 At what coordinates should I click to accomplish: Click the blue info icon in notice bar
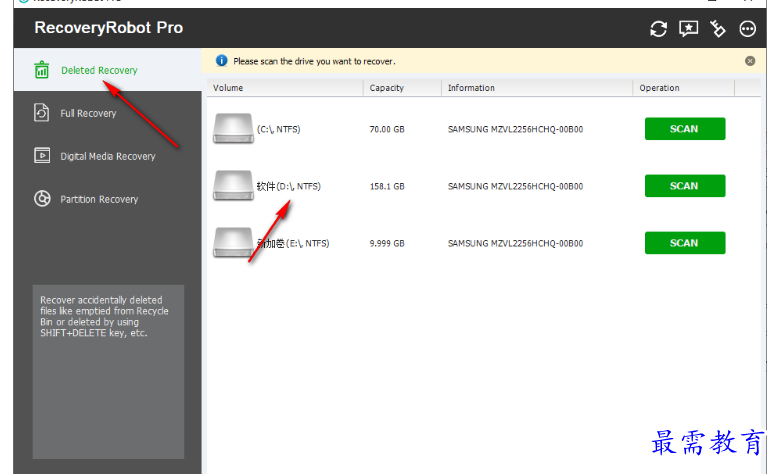point(222,61)
